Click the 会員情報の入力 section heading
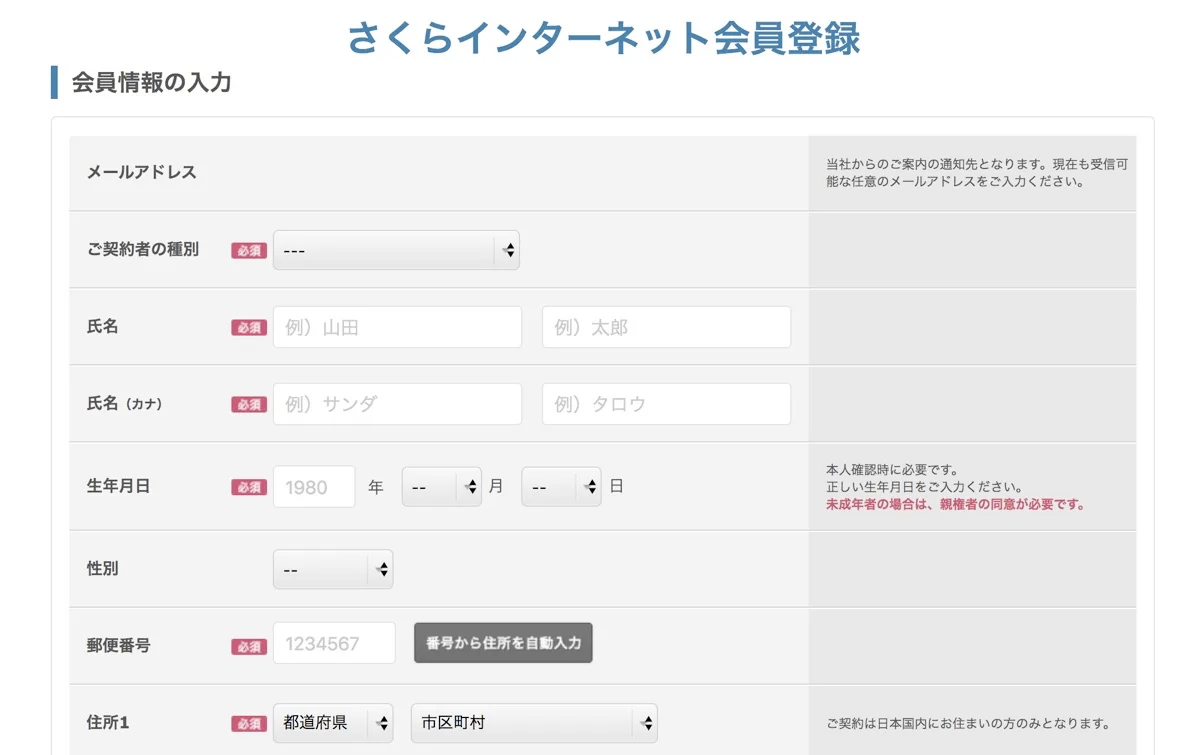Image resolution: width=1200 pixels, height=755 pixels. (x=151, y=83)
